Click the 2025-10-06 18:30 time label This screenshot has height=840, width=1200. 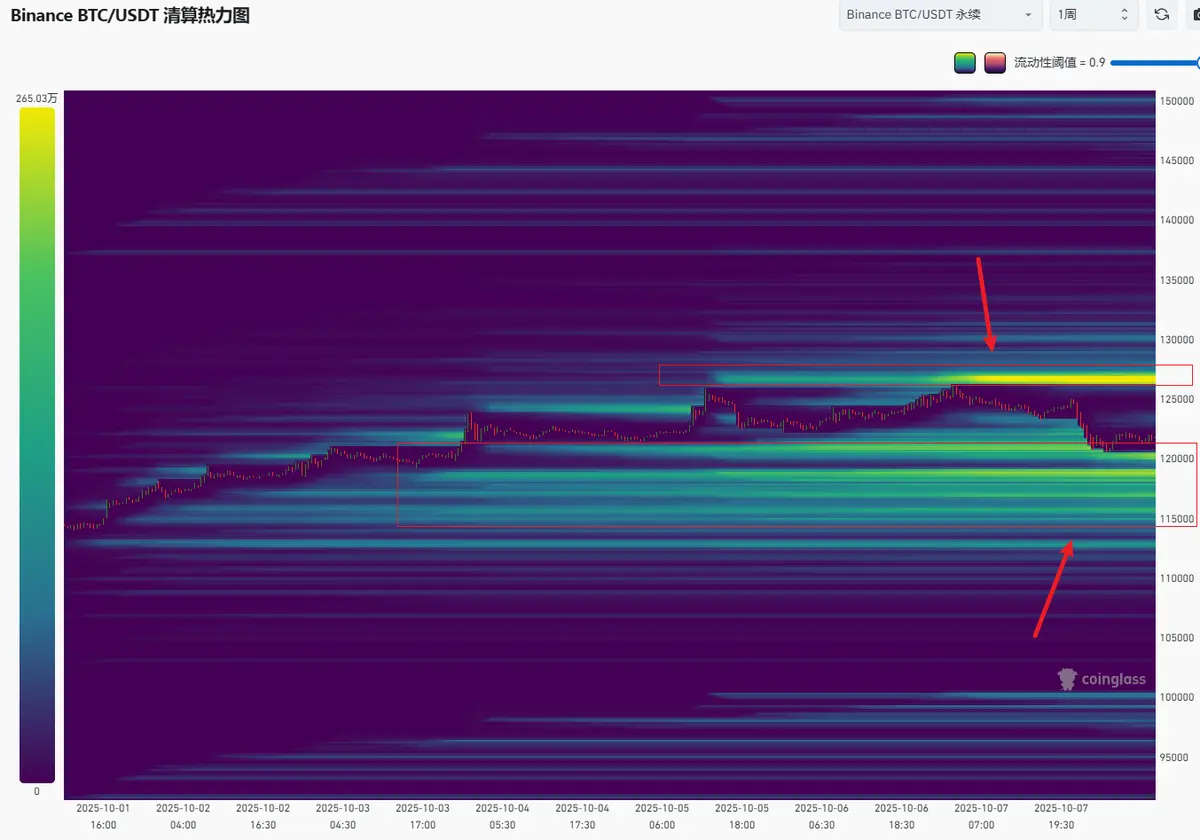click(902, 816)
